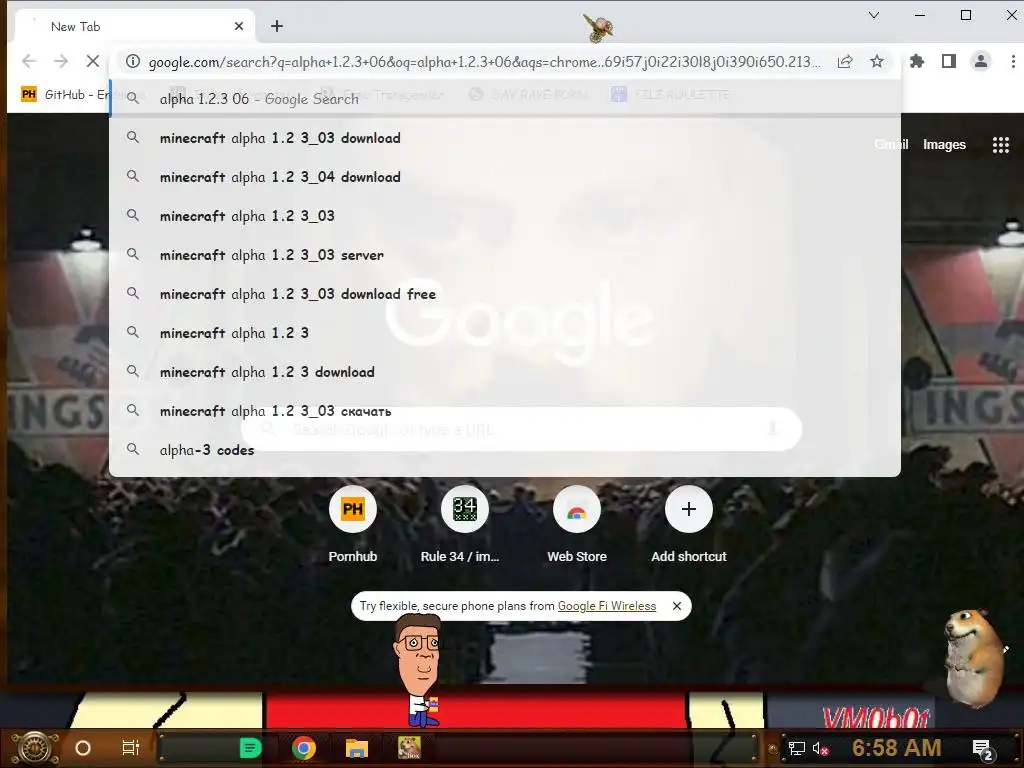1024x768 pixels.
Task: Open the green notes app on taskbar
Action: (x=250, y=748)
